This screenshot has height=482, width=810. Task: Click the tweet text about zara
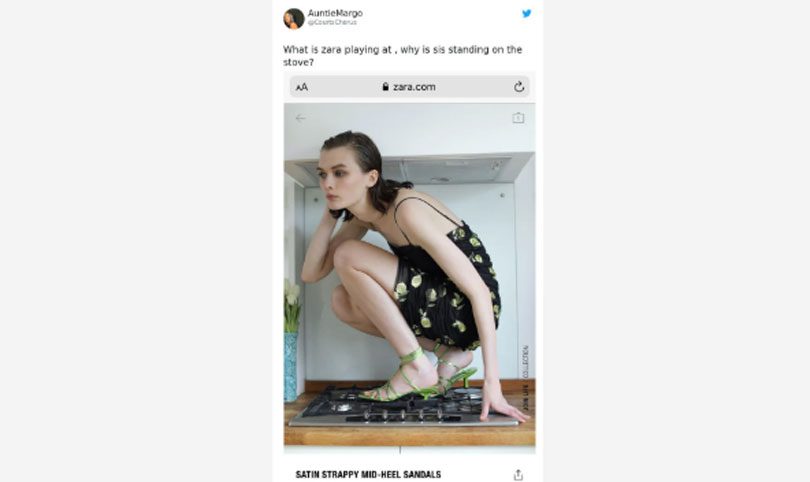click(402, 56)
